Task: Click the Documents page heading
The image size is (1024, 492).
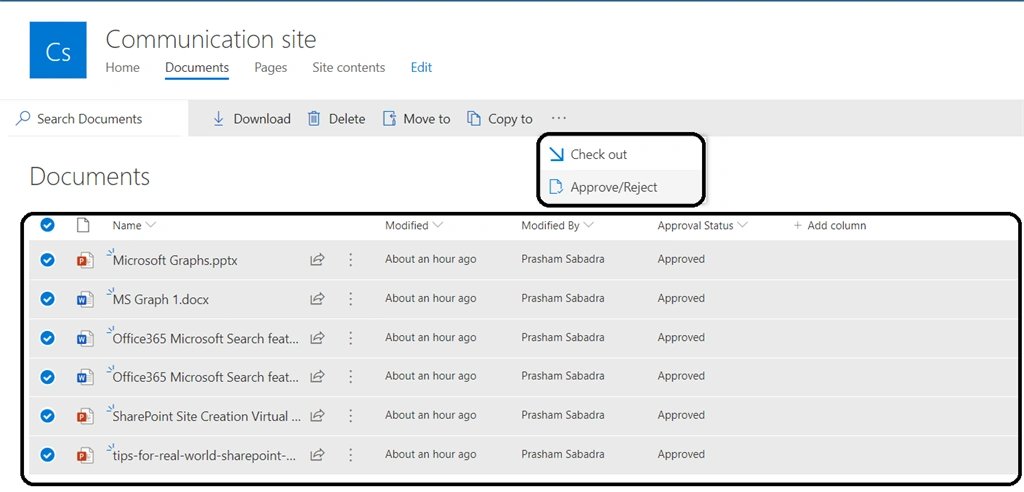Action: [x=89, y=176]
